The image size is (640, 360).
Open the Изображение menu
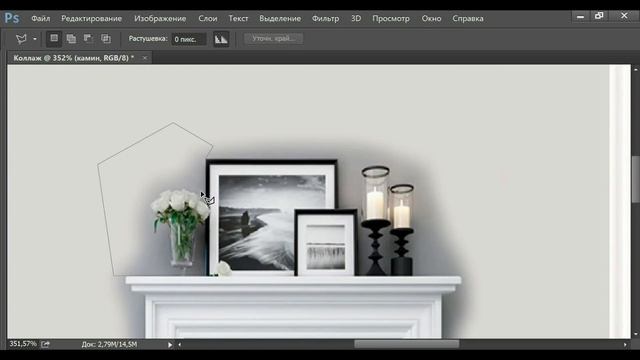click(x=160, y=18)
